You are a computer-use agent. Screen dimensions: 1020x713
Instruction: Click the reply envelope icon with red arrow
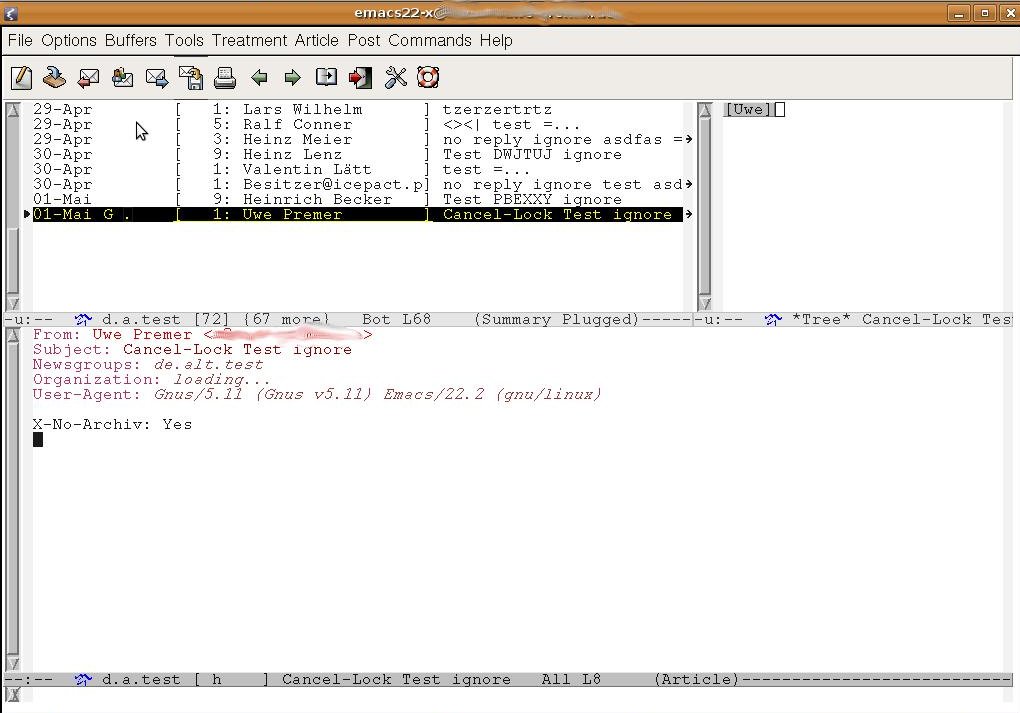coord(89,78)
